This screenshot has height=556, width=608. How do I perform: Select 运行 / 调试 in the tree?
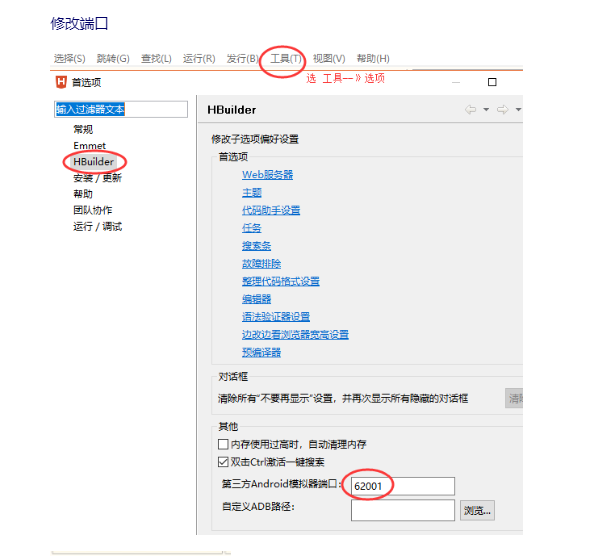(x=97, y=226)
